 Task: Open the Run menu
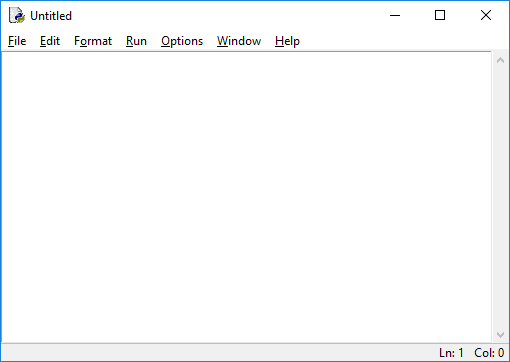tap(136, 41)
